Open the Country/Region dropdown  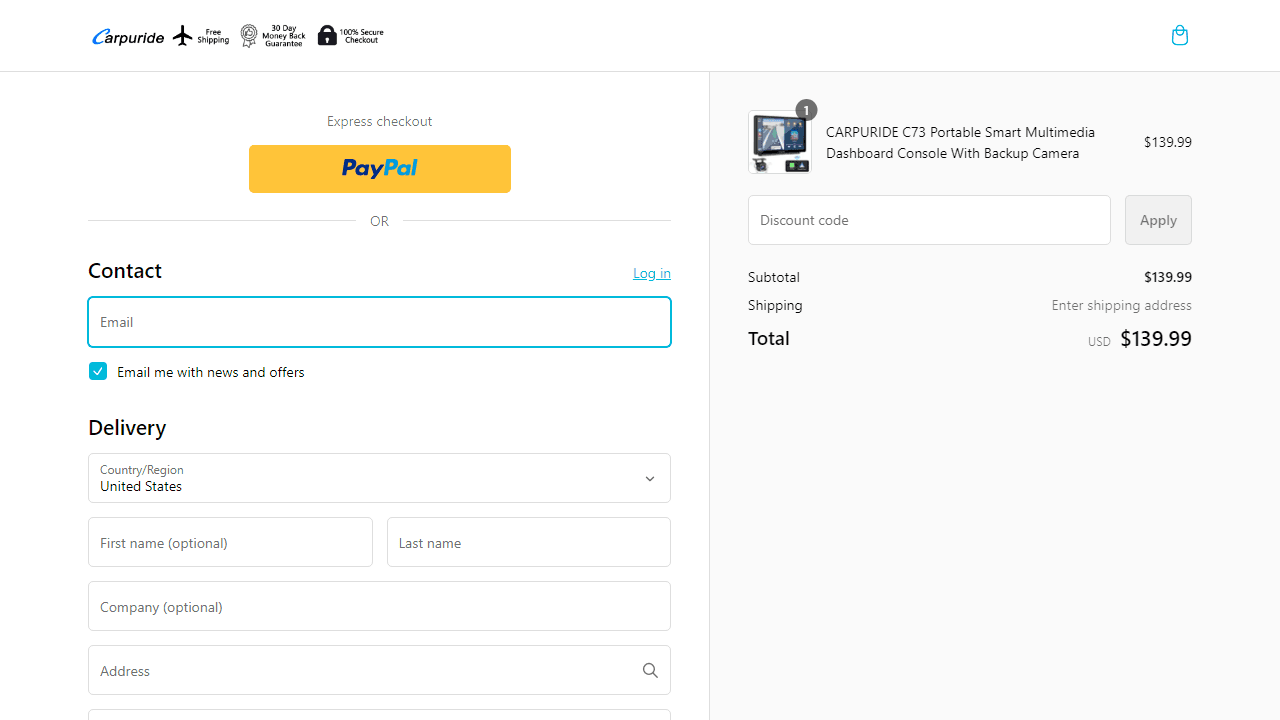pyautogui.click(x=380, y=478)
